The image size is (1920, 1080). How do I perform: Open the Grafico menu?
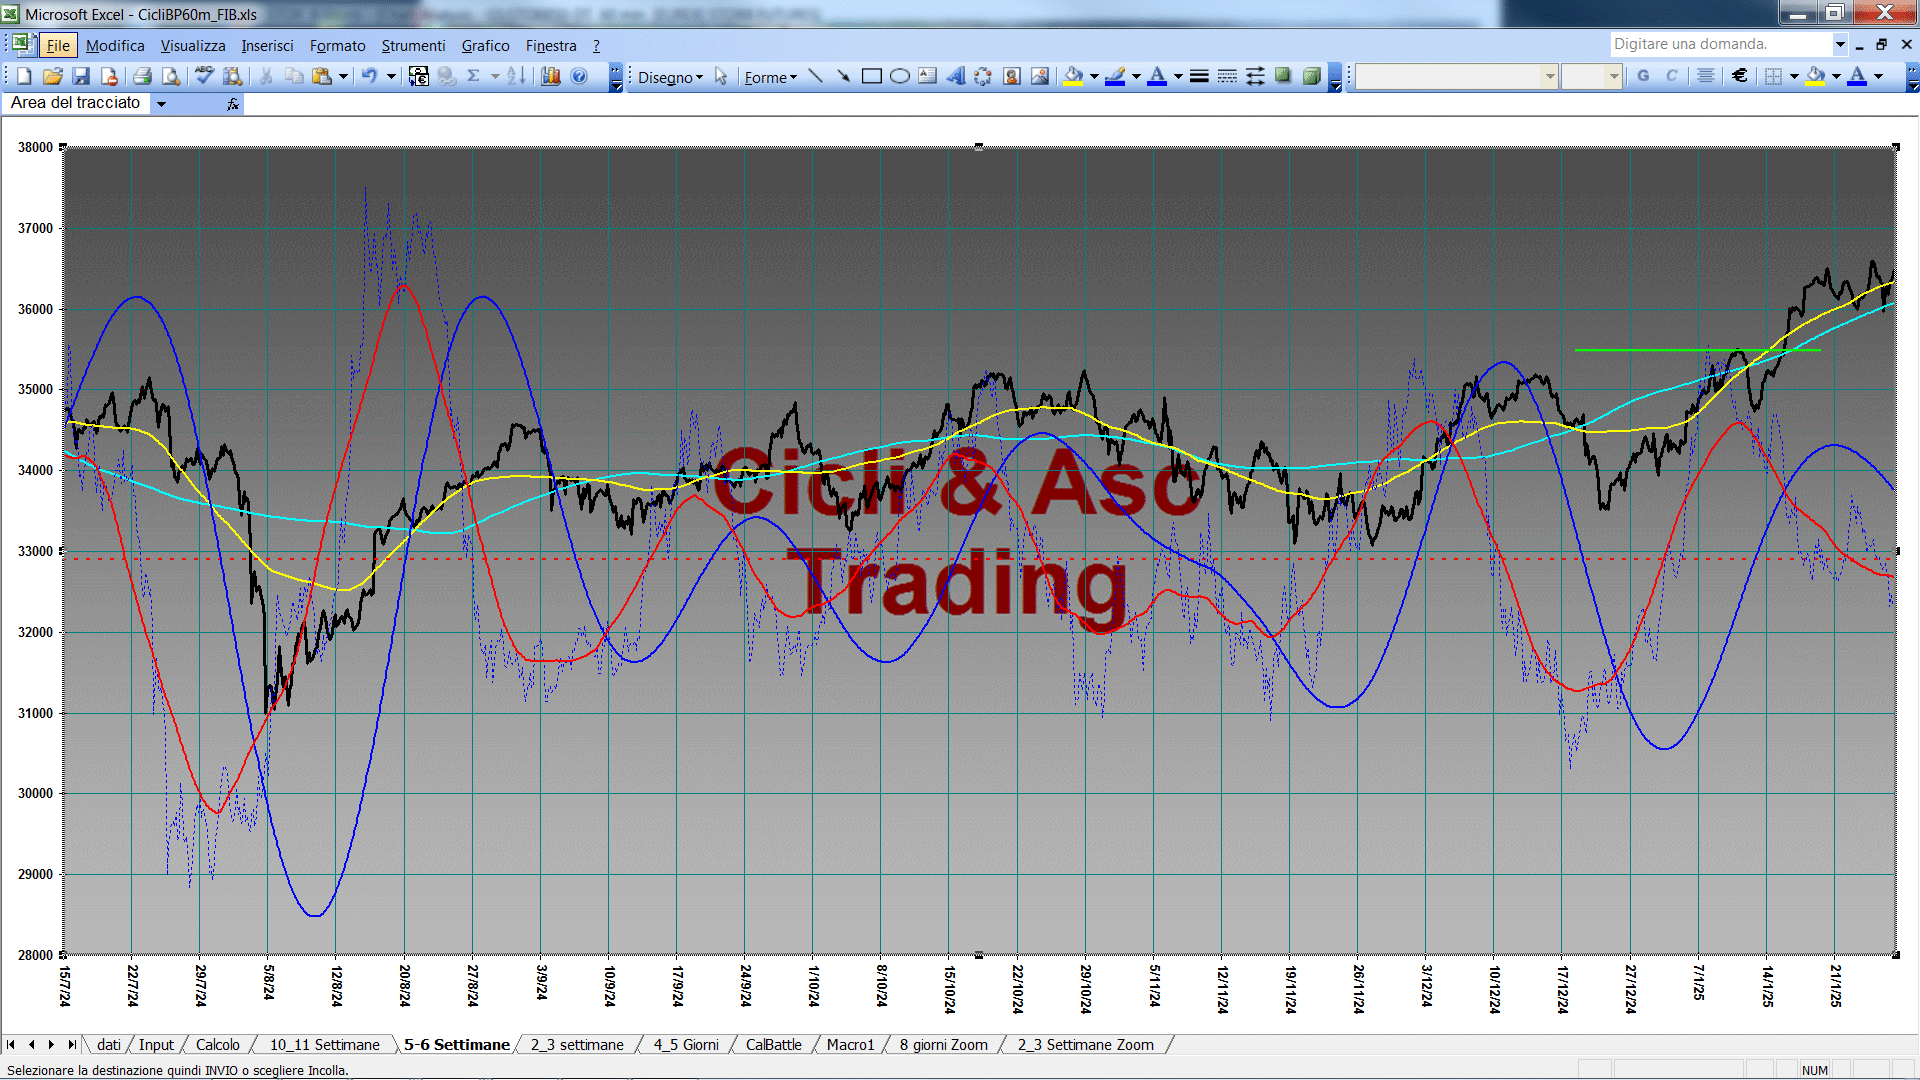tap(485, 45)
